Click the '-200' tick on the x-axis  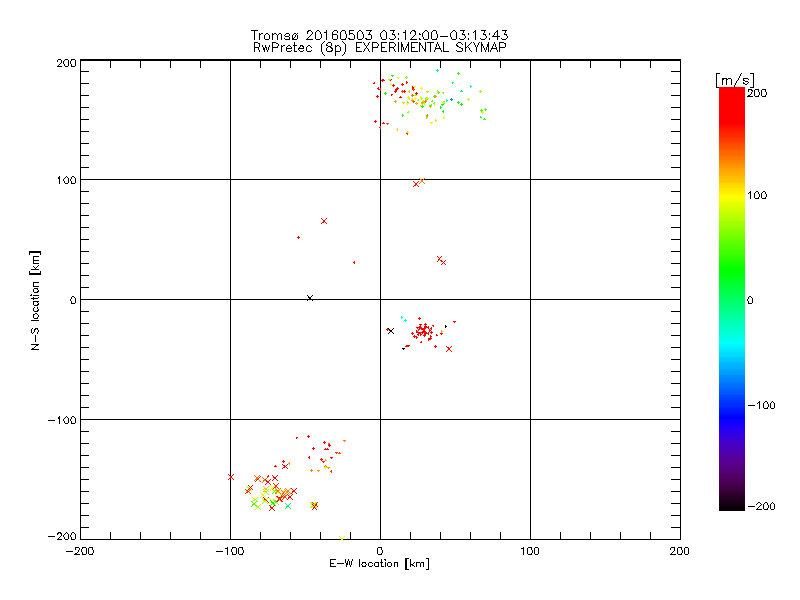click(80, 551)
